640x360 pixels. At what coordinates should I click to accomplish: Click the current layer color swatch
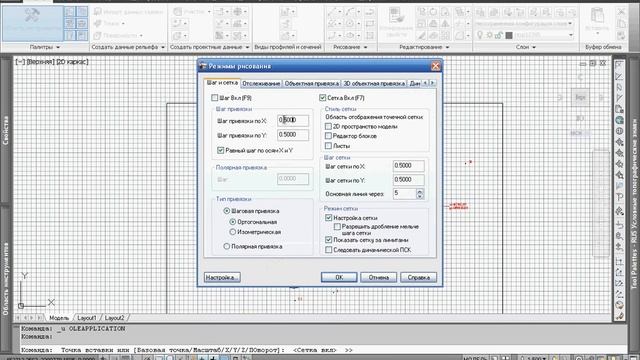tap(509, 36)
